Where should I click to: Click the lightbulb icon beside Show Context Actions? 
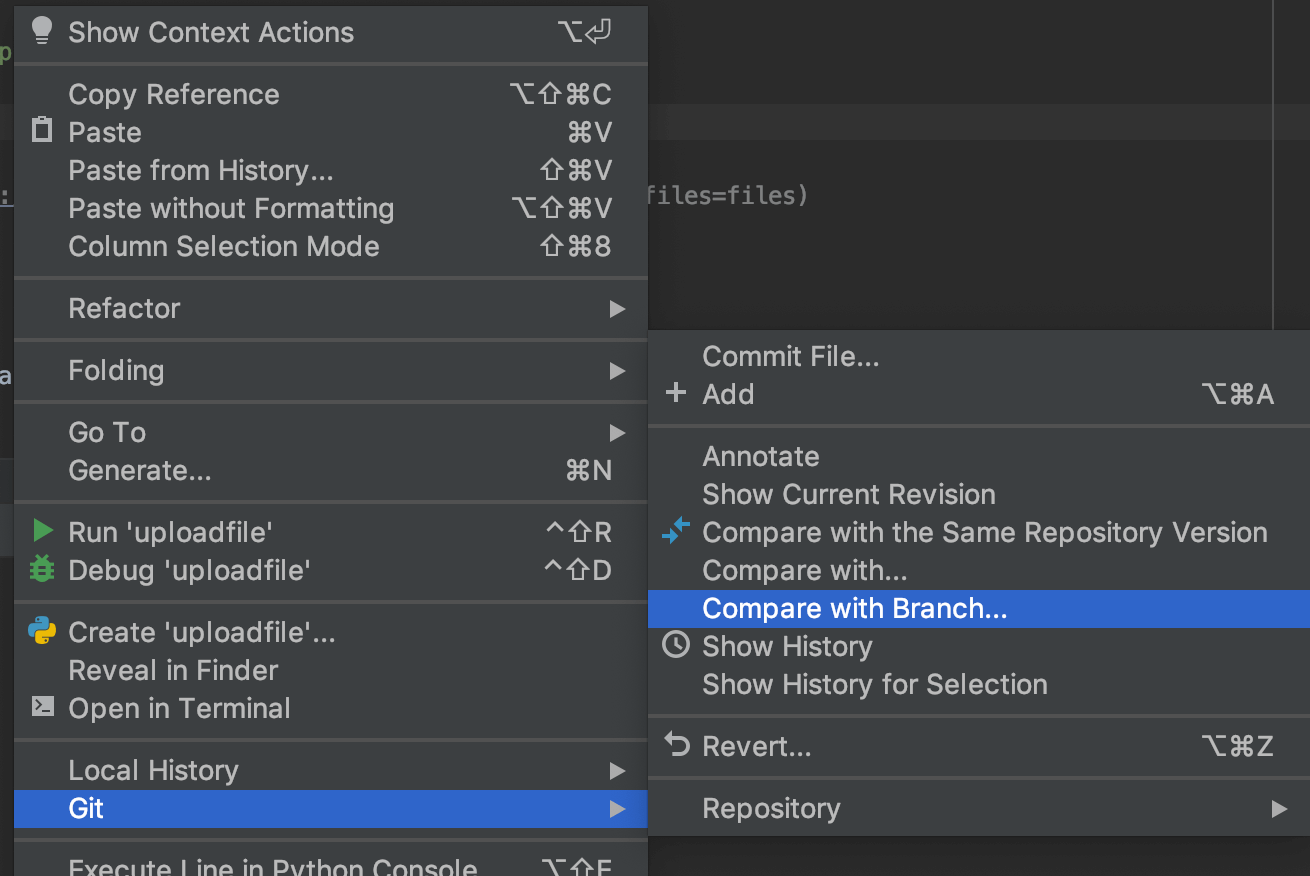point(42,31)
